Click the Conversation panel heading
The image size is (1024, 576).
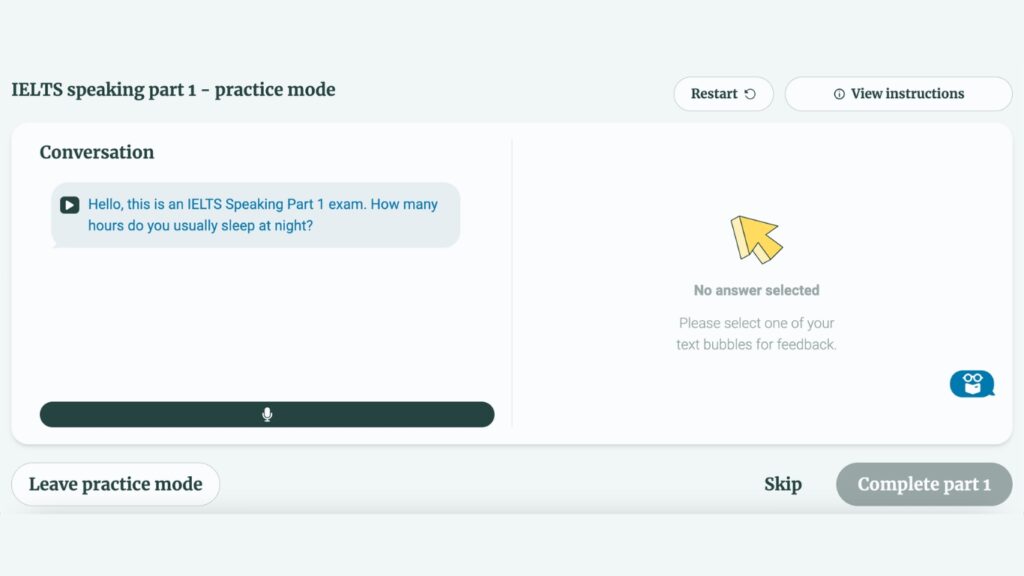pyautogui.click(x=96, y=152)
